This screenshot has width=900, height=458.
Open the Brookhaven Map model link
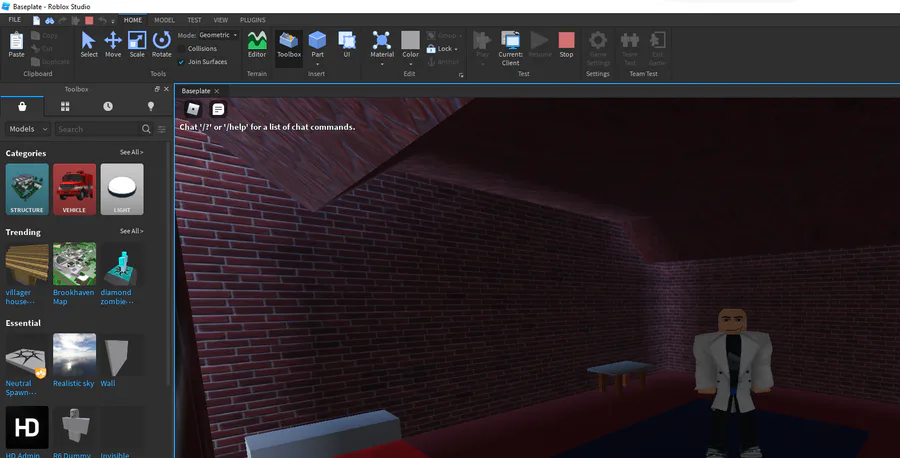point(73,297)
